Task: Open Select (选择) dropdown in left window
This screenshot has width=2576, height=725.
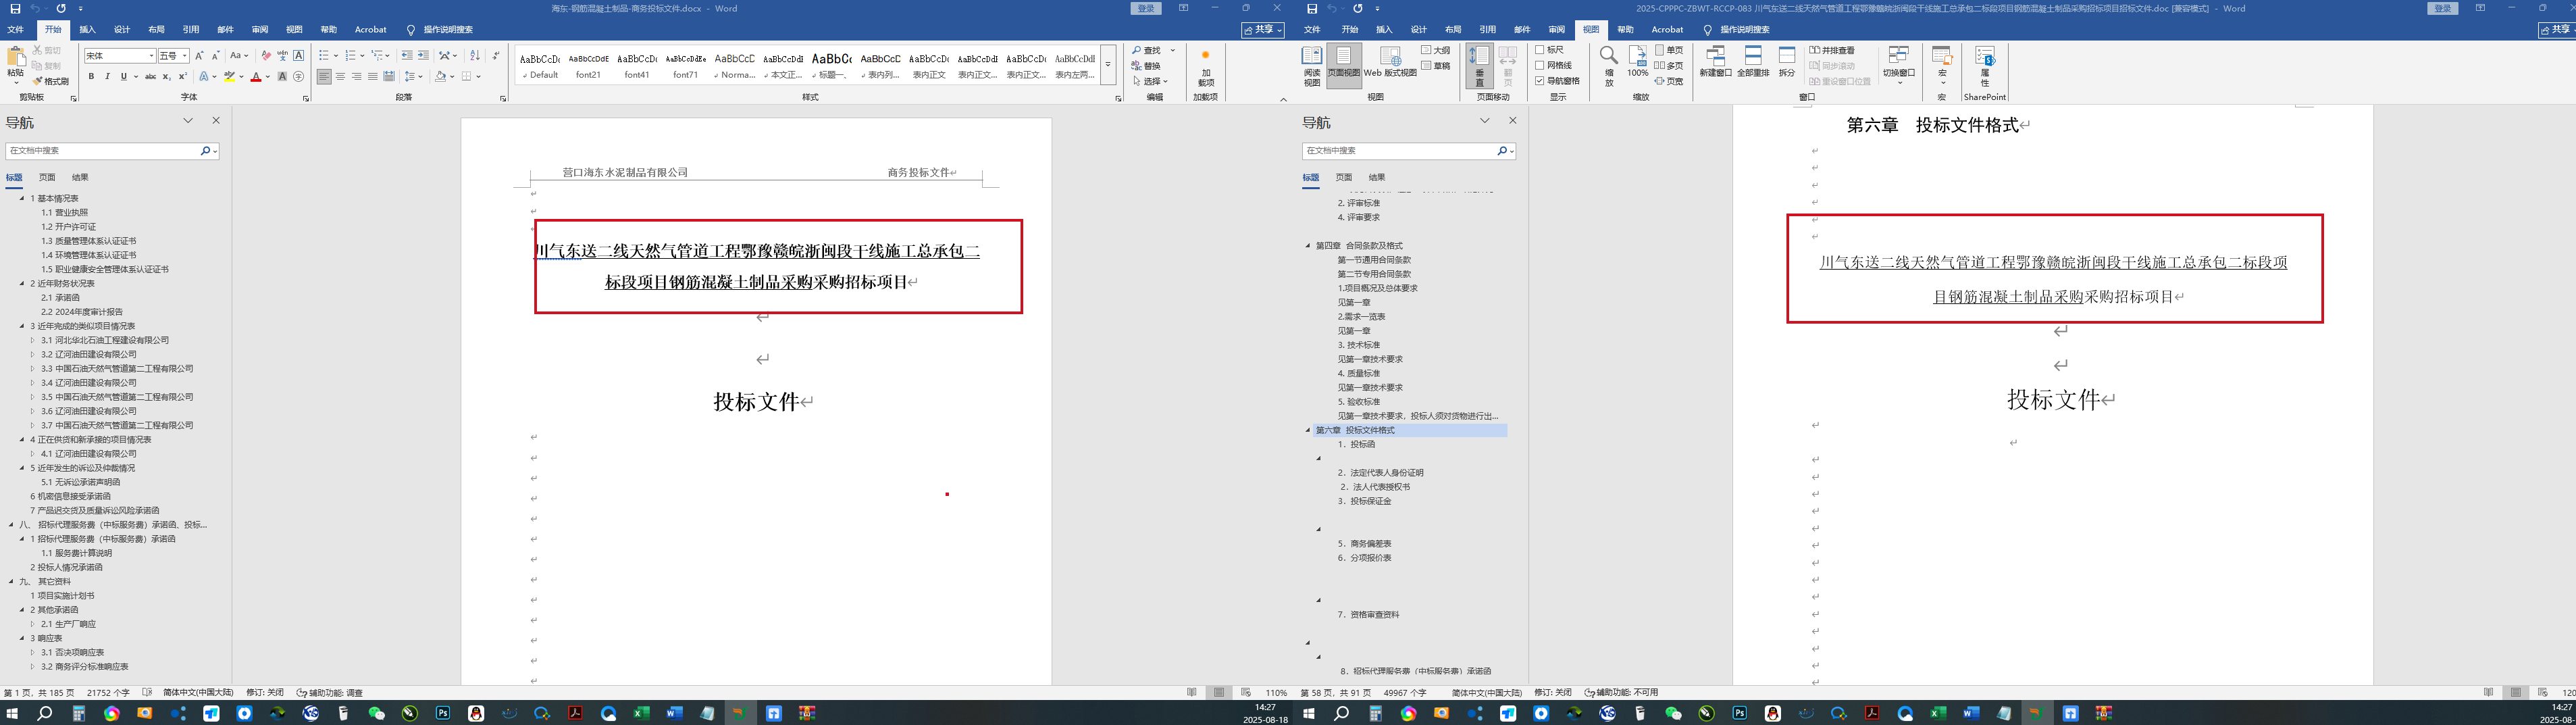Action: 1150,81
